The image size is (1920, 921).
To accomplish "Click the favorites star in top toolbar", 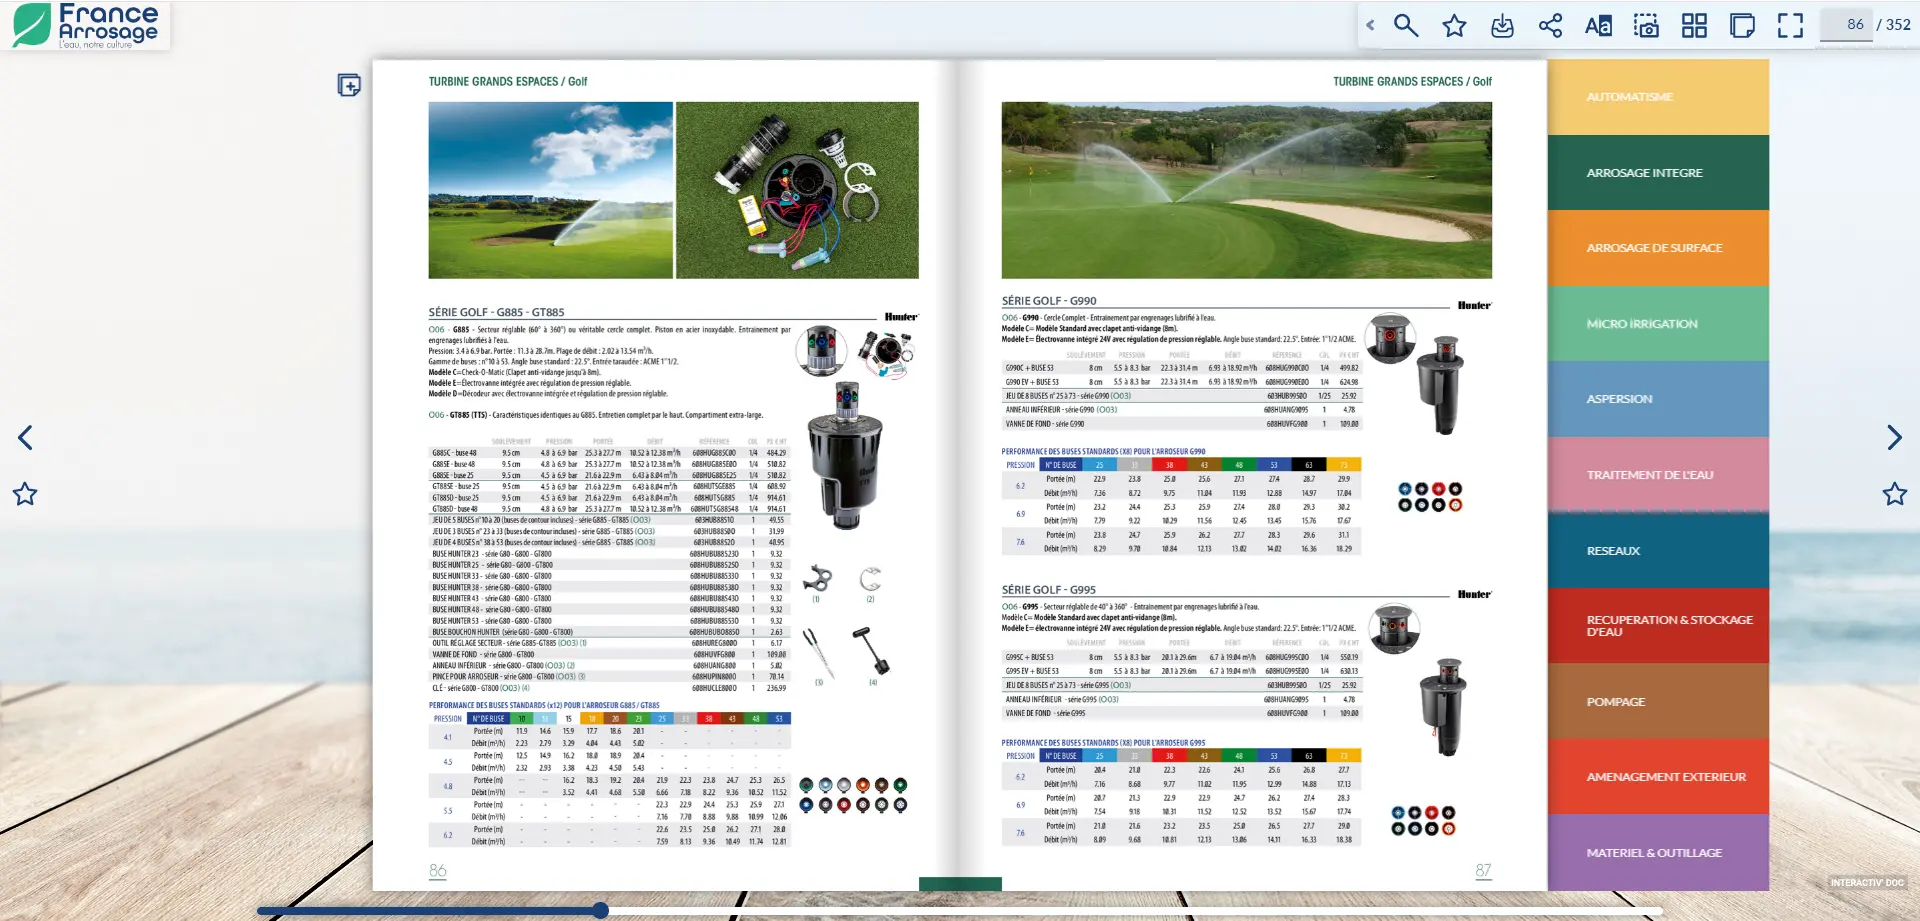I will coord(1454,26).
